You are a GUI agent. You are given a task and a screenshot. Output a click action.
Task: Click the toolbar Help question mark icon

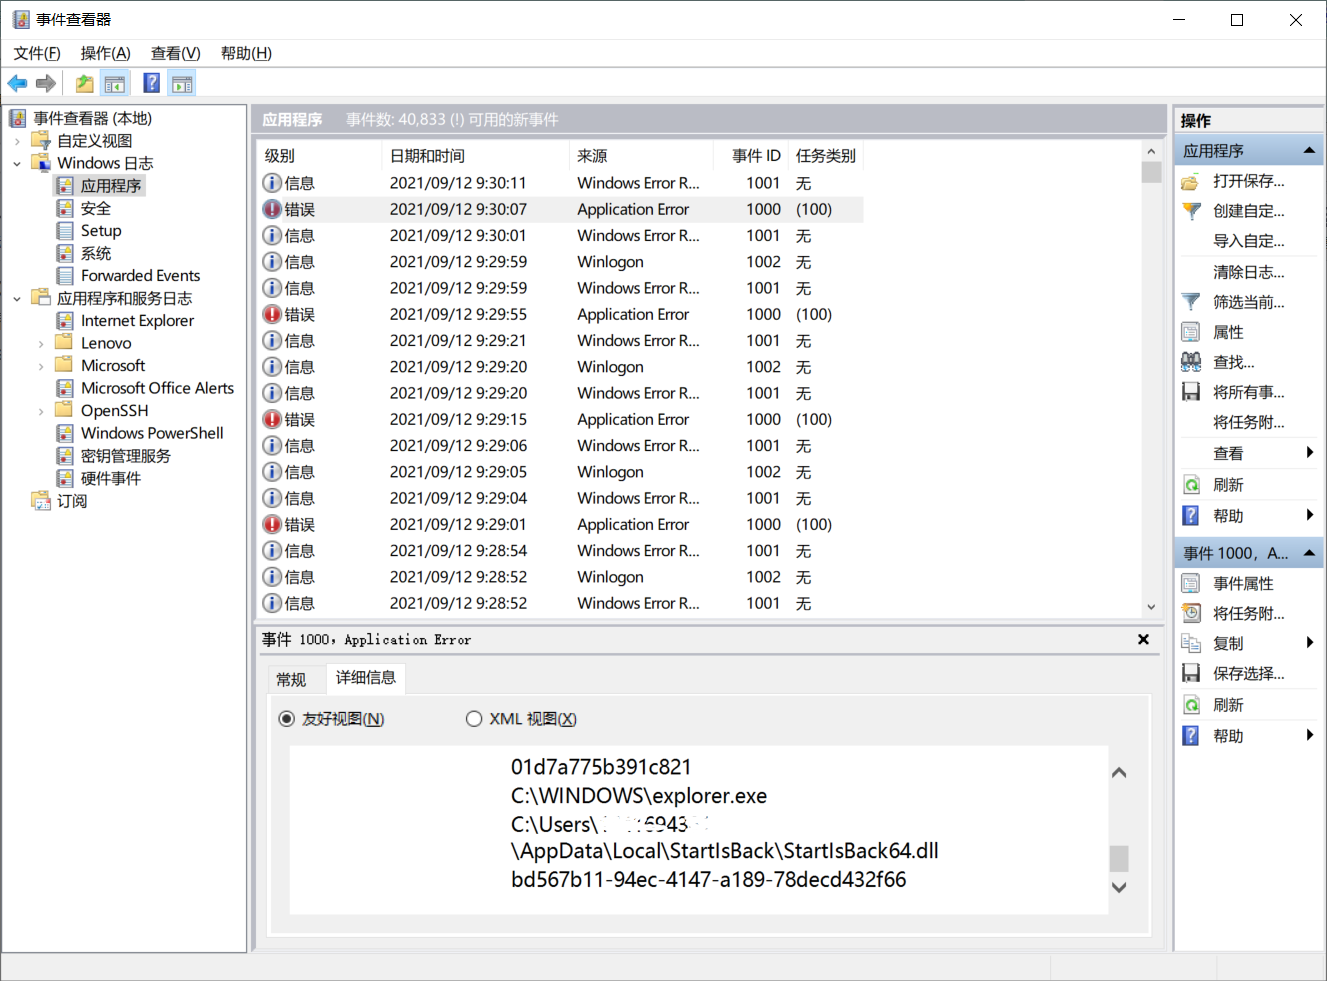[151, 83]
